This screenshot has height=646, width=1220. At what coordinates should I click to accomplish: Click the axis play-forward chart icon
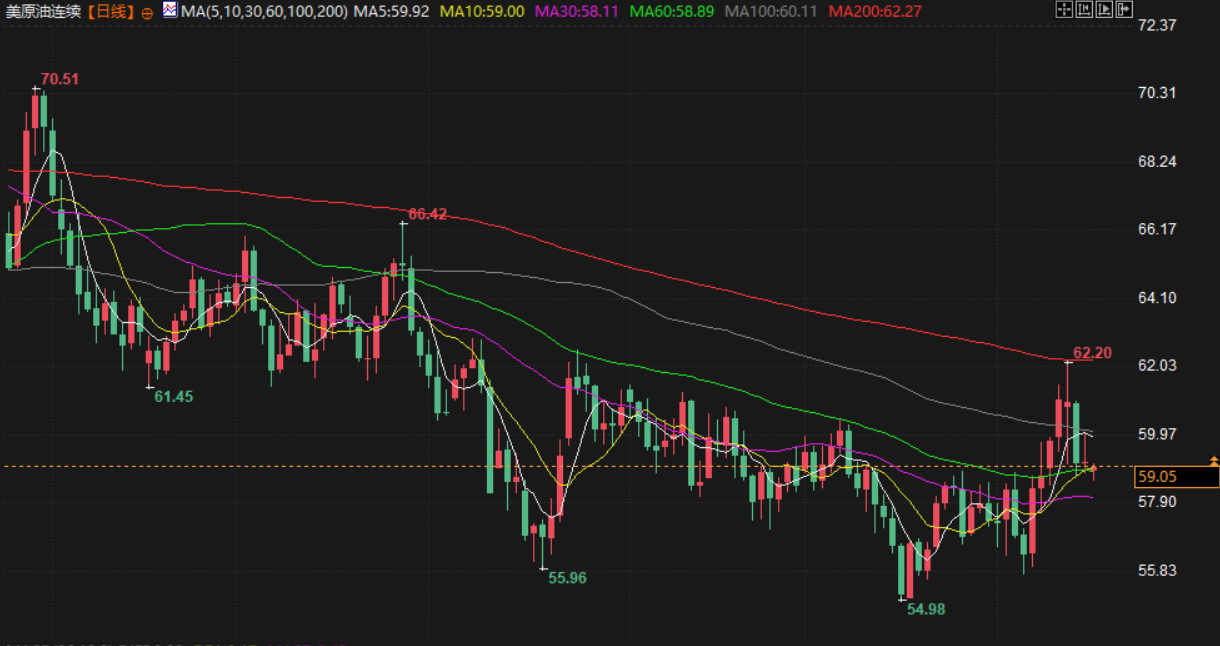(x=1104, y=9)
